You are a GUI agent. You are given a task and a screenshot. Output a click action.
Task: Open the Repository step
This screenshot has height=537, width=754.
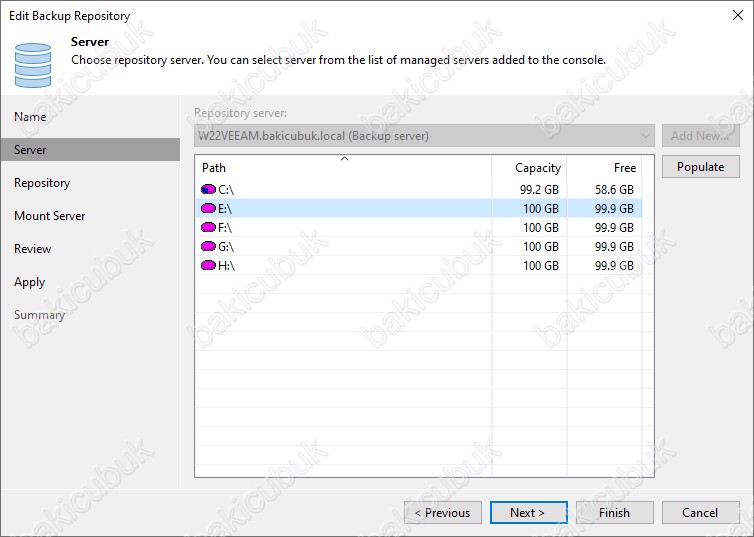[x=42, y=183]
